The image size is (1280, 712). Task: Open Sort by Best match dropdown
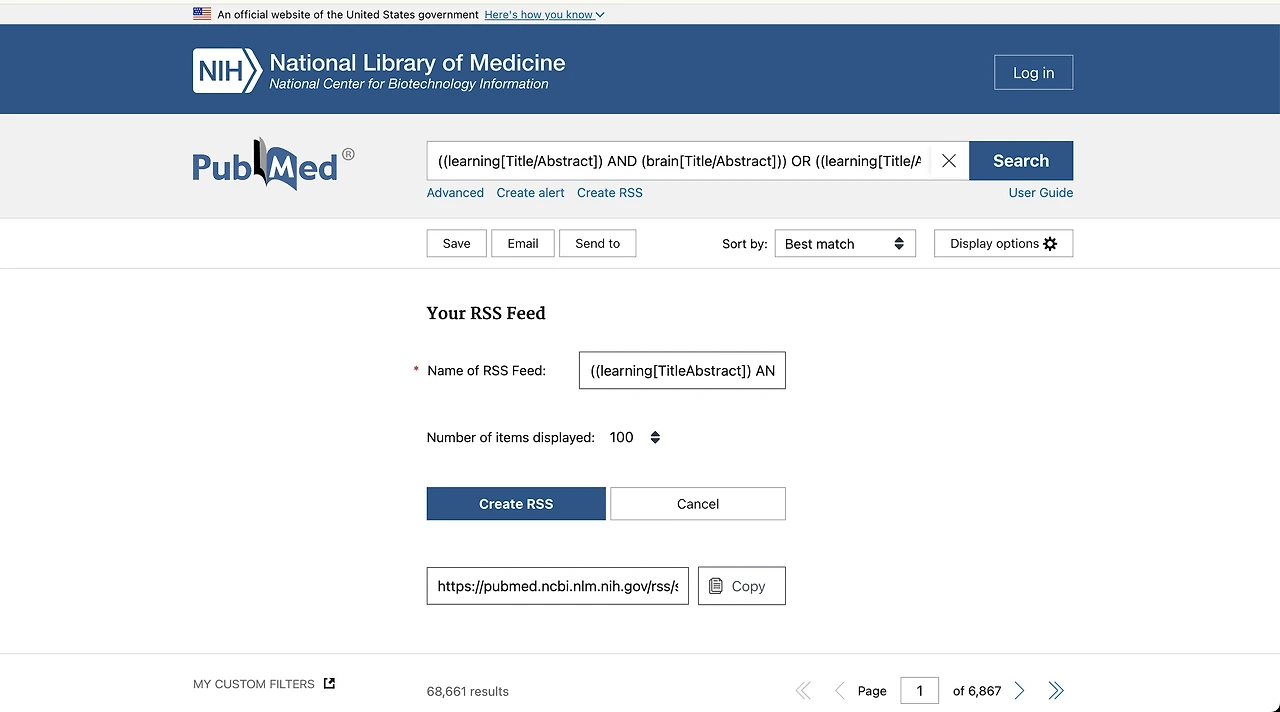pos(844,244)
